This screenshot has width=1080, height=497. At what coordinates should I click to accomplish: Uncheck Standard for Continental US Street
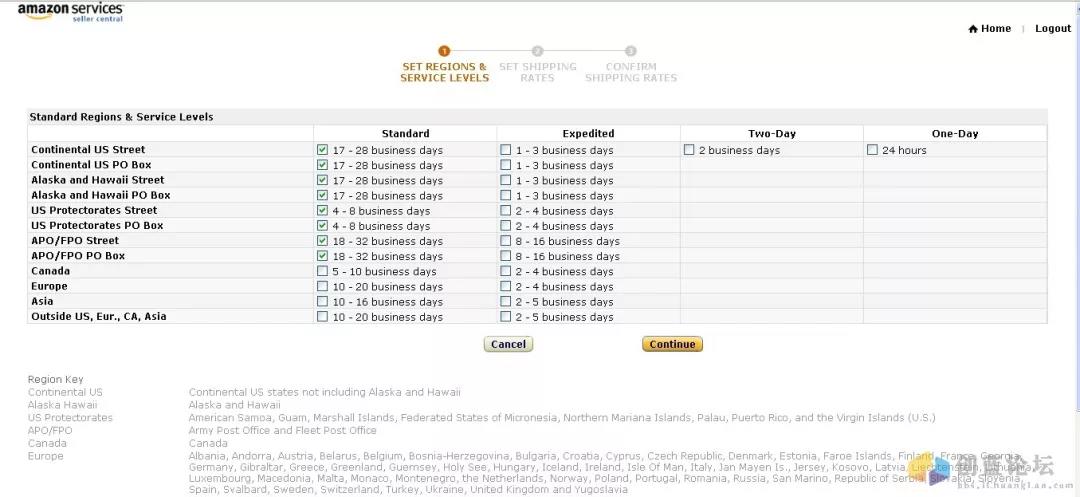[322, 149]
